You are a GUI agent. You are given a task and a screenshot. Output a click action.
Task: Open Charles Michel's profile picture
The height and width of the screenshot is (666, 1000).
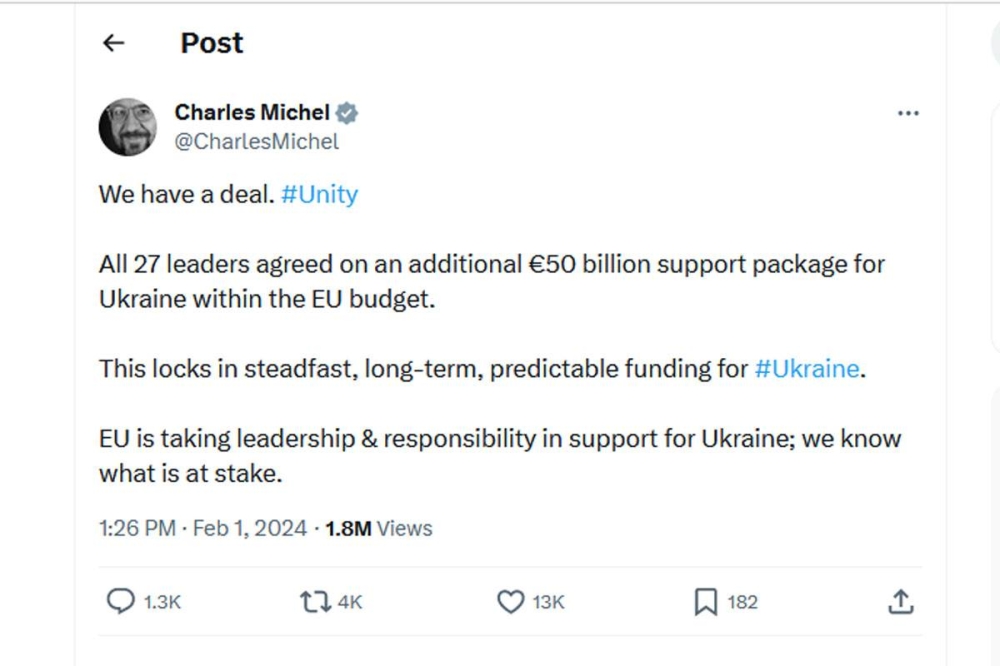click(127, 127)
